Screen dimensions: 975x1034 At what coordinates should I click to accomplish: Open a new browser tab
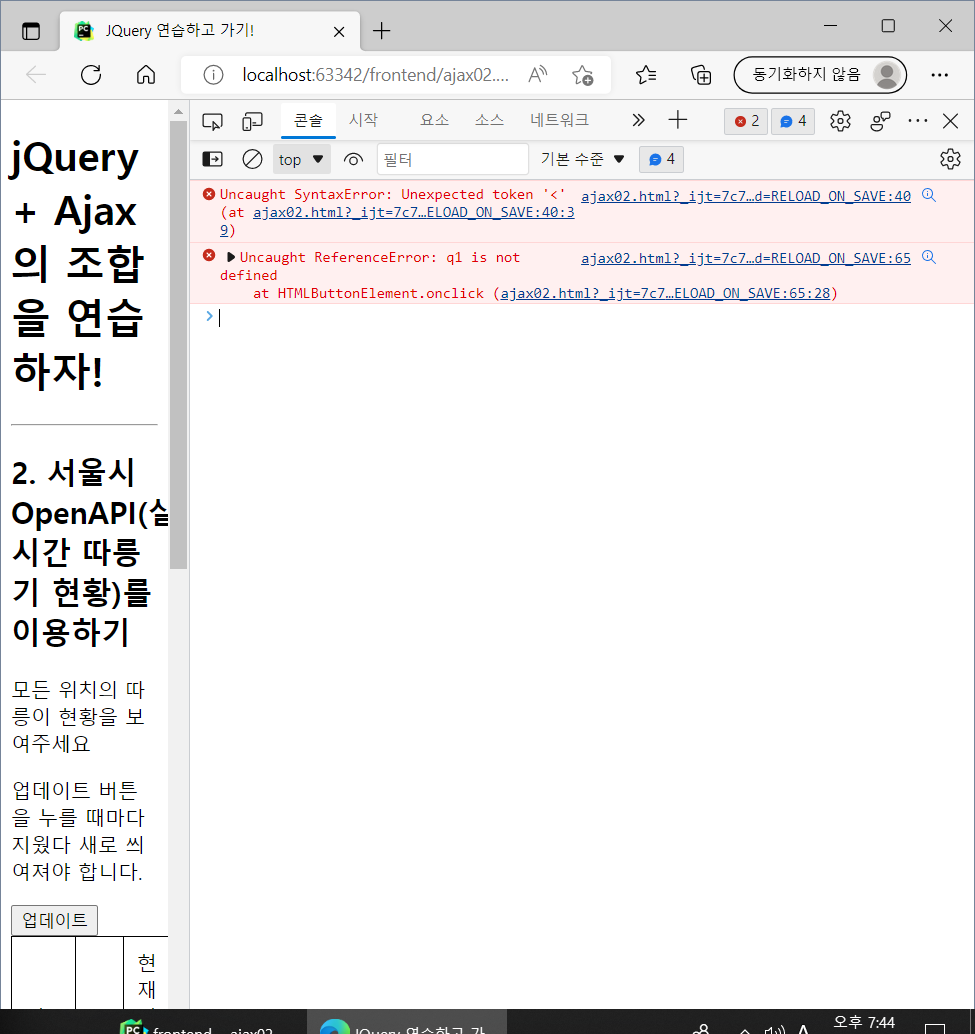[381, 31]
